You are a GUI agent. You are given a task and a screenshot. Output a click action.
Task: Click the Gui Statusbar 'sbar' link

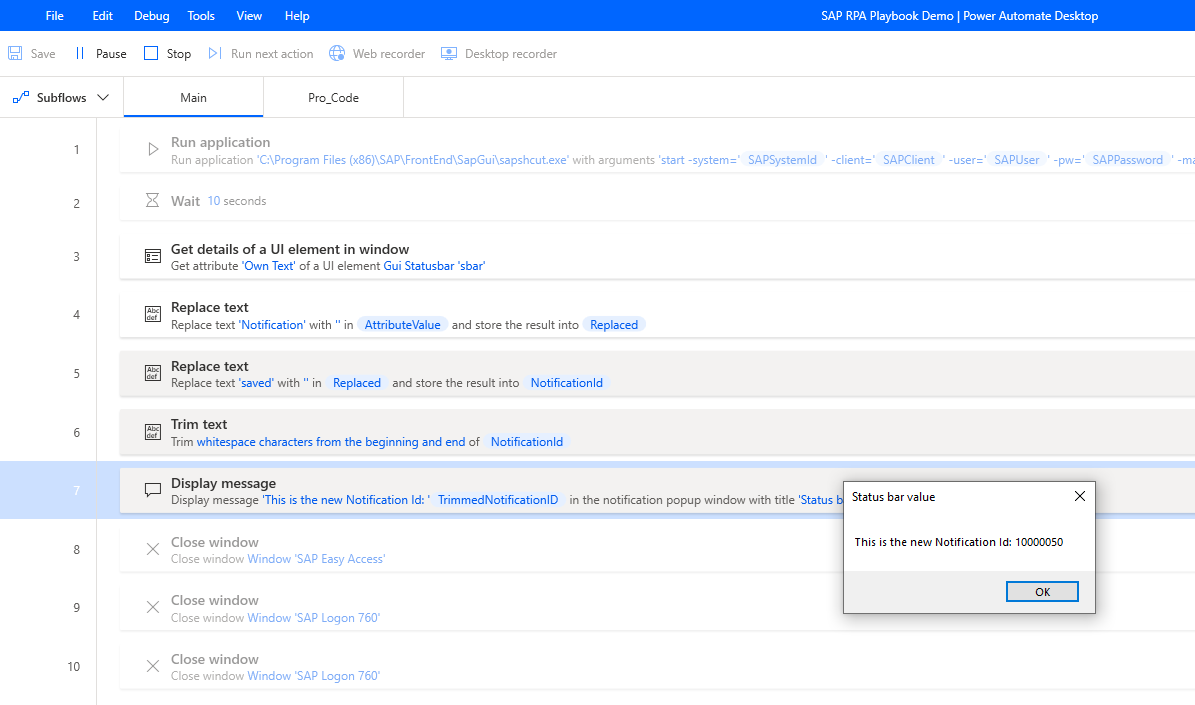434,266
